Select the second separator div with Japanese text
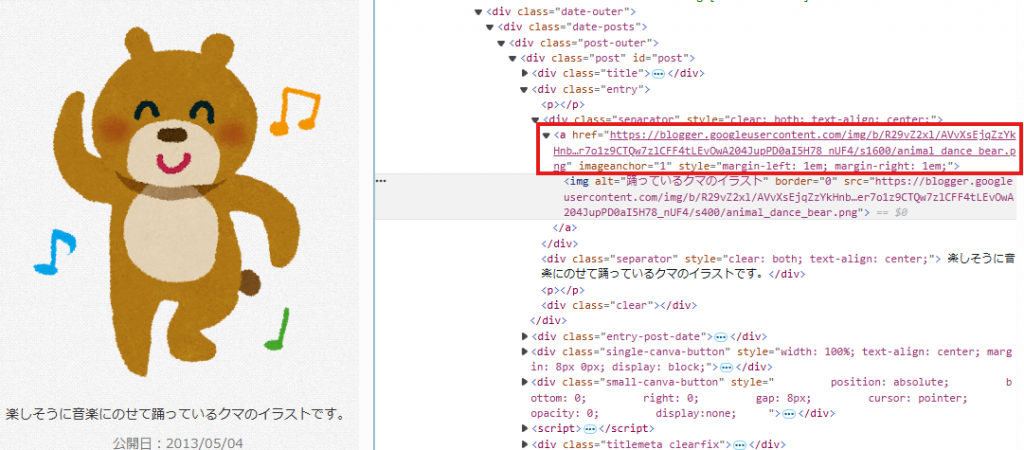 pyautogui.click(x=777, y=266)
